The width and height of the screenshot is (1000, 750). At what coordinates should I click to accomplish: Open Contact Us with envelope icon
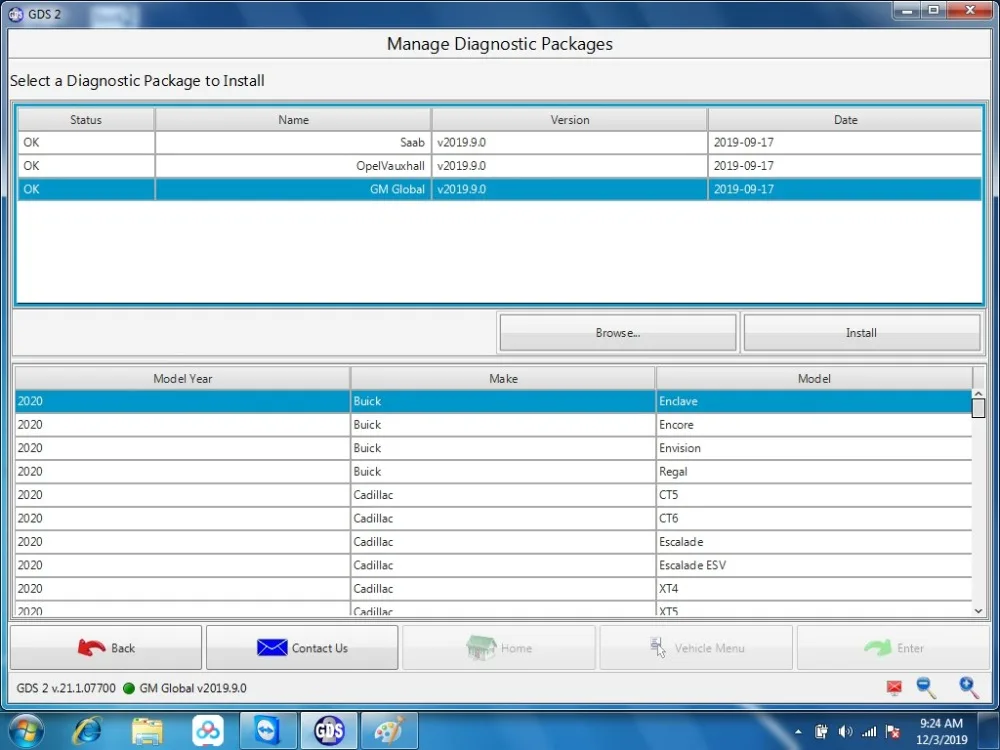click(x=302, y=648)
